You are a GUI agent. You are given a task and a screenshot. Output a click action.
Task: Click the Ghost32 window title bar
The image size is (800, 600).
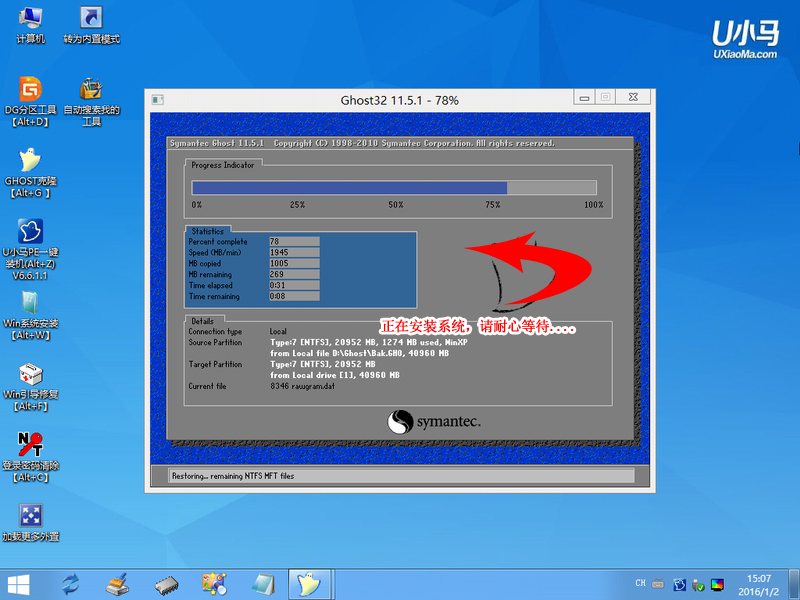coord(360,100)
